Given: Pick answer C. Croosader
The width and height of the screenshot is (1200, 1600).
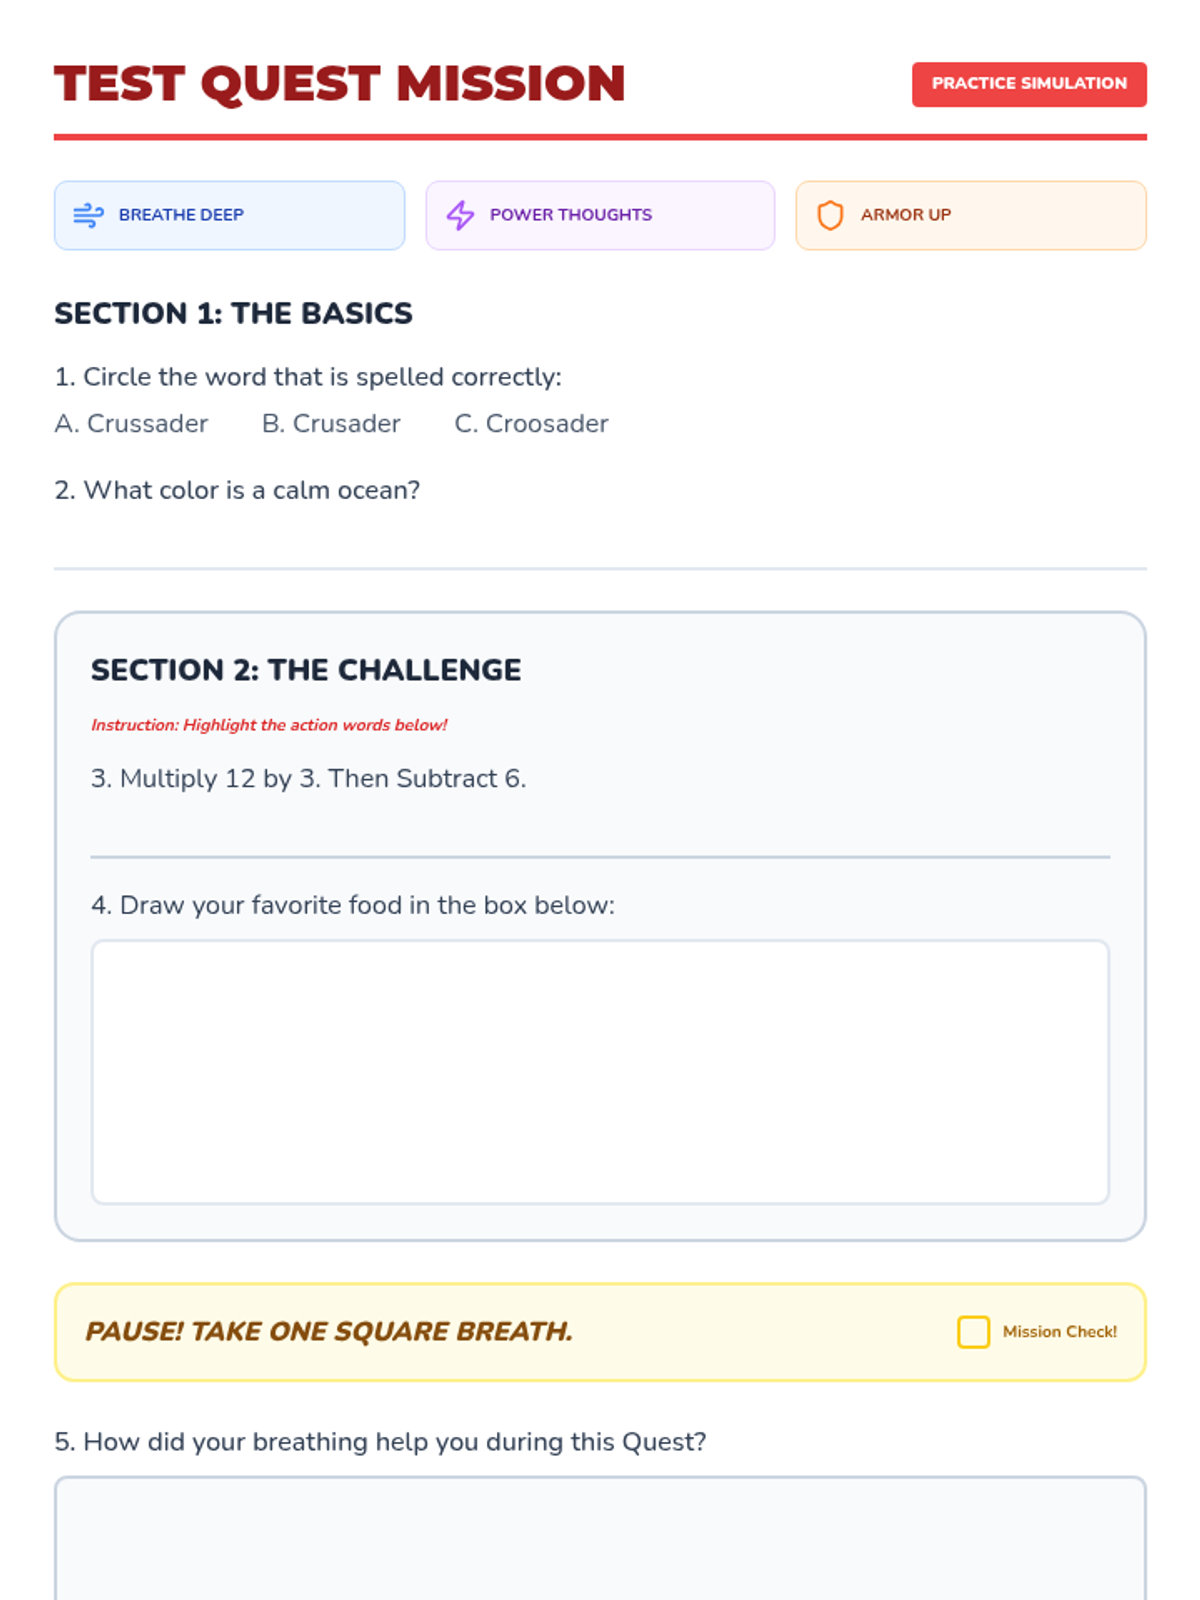Looking at the screenshot, I should pyautogui.click(x=531, y=424).
